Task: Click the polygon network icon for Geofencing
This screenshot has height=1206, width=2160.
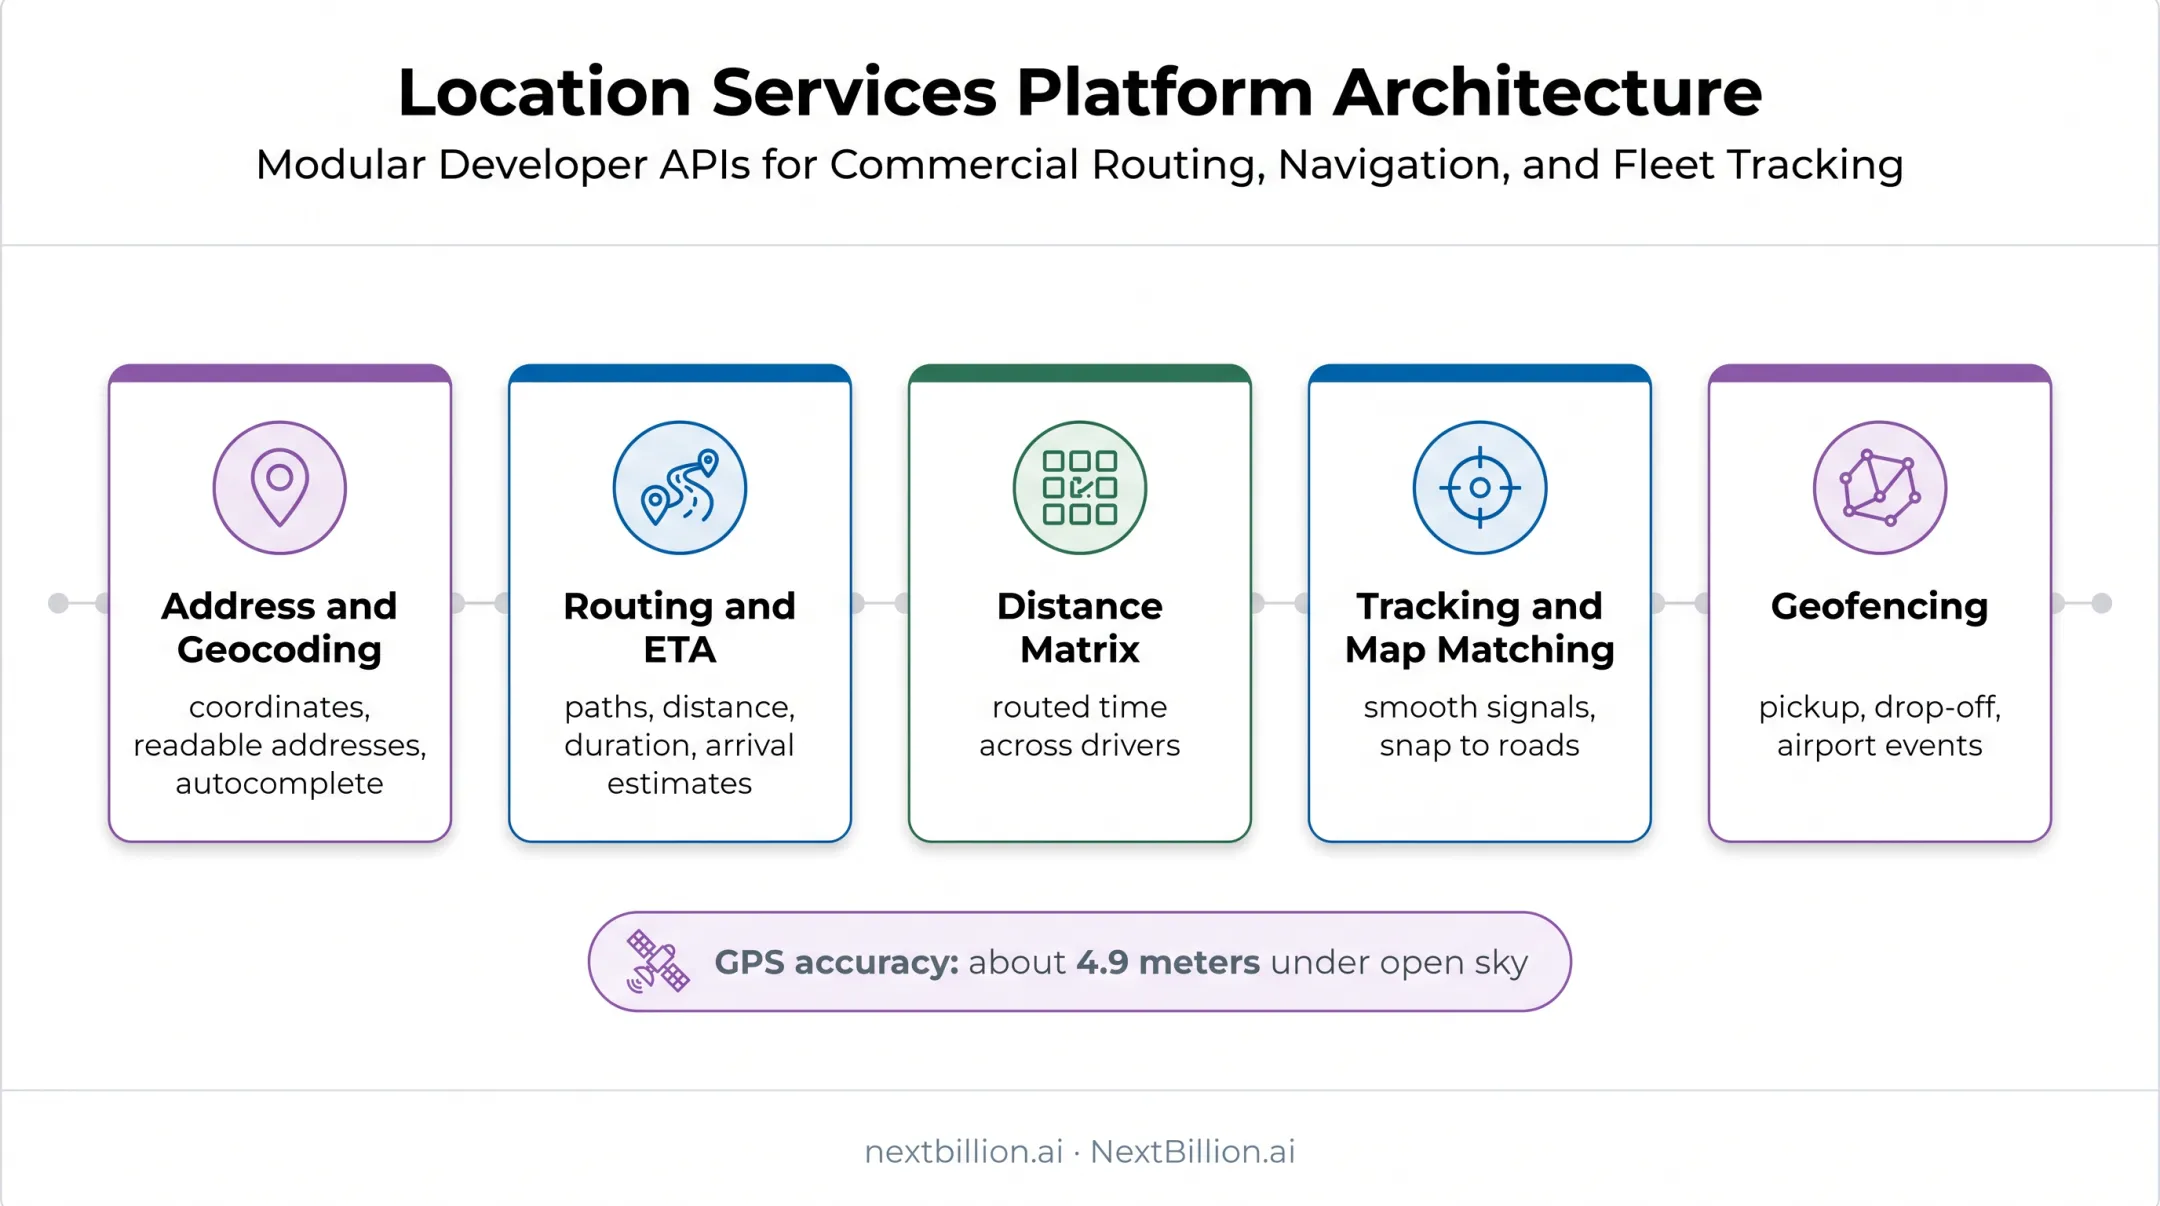Action: 1880,488
